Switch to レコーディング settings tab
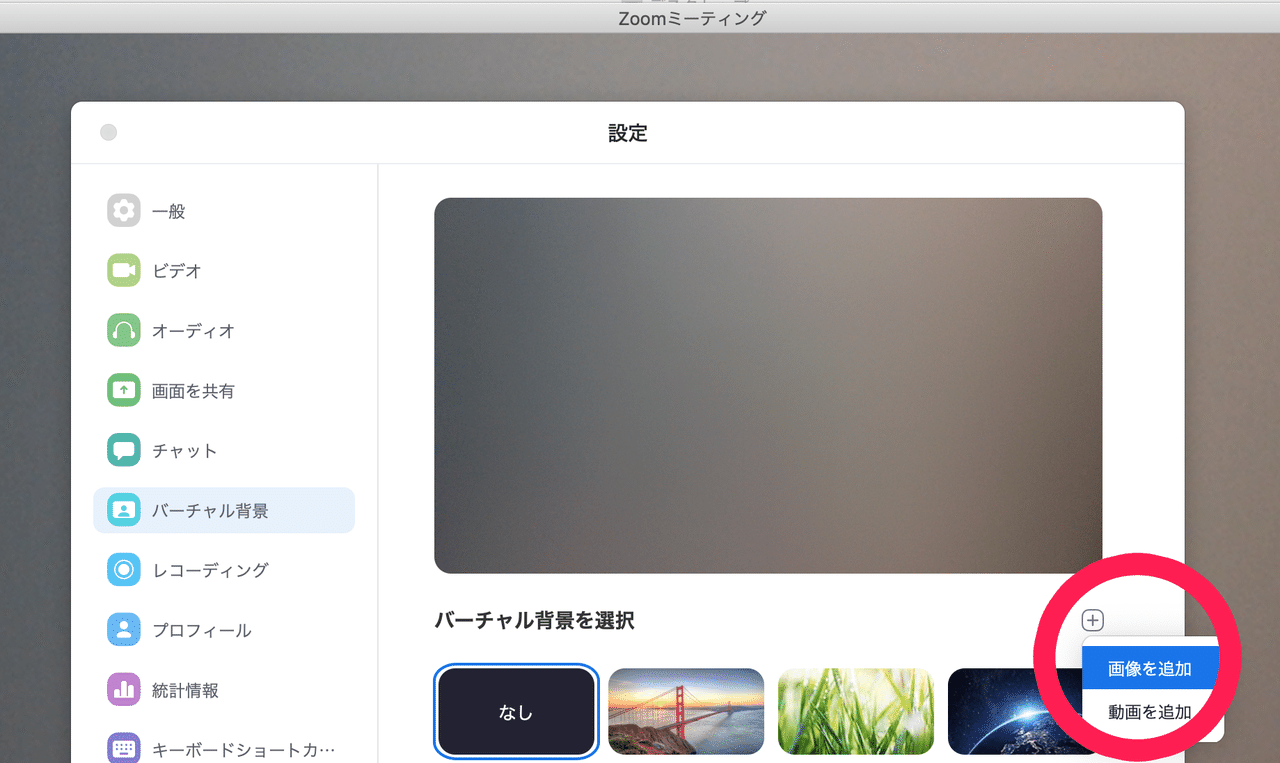 tap(224, 570)
